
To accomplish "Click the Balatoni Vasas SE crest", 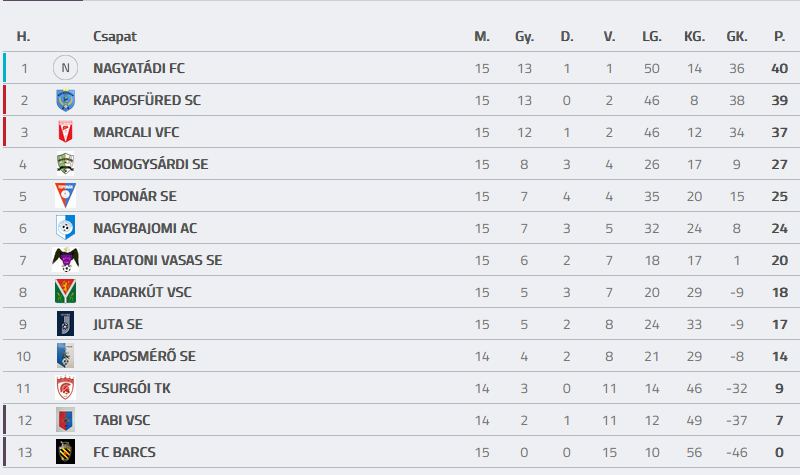I will point(65,260).
